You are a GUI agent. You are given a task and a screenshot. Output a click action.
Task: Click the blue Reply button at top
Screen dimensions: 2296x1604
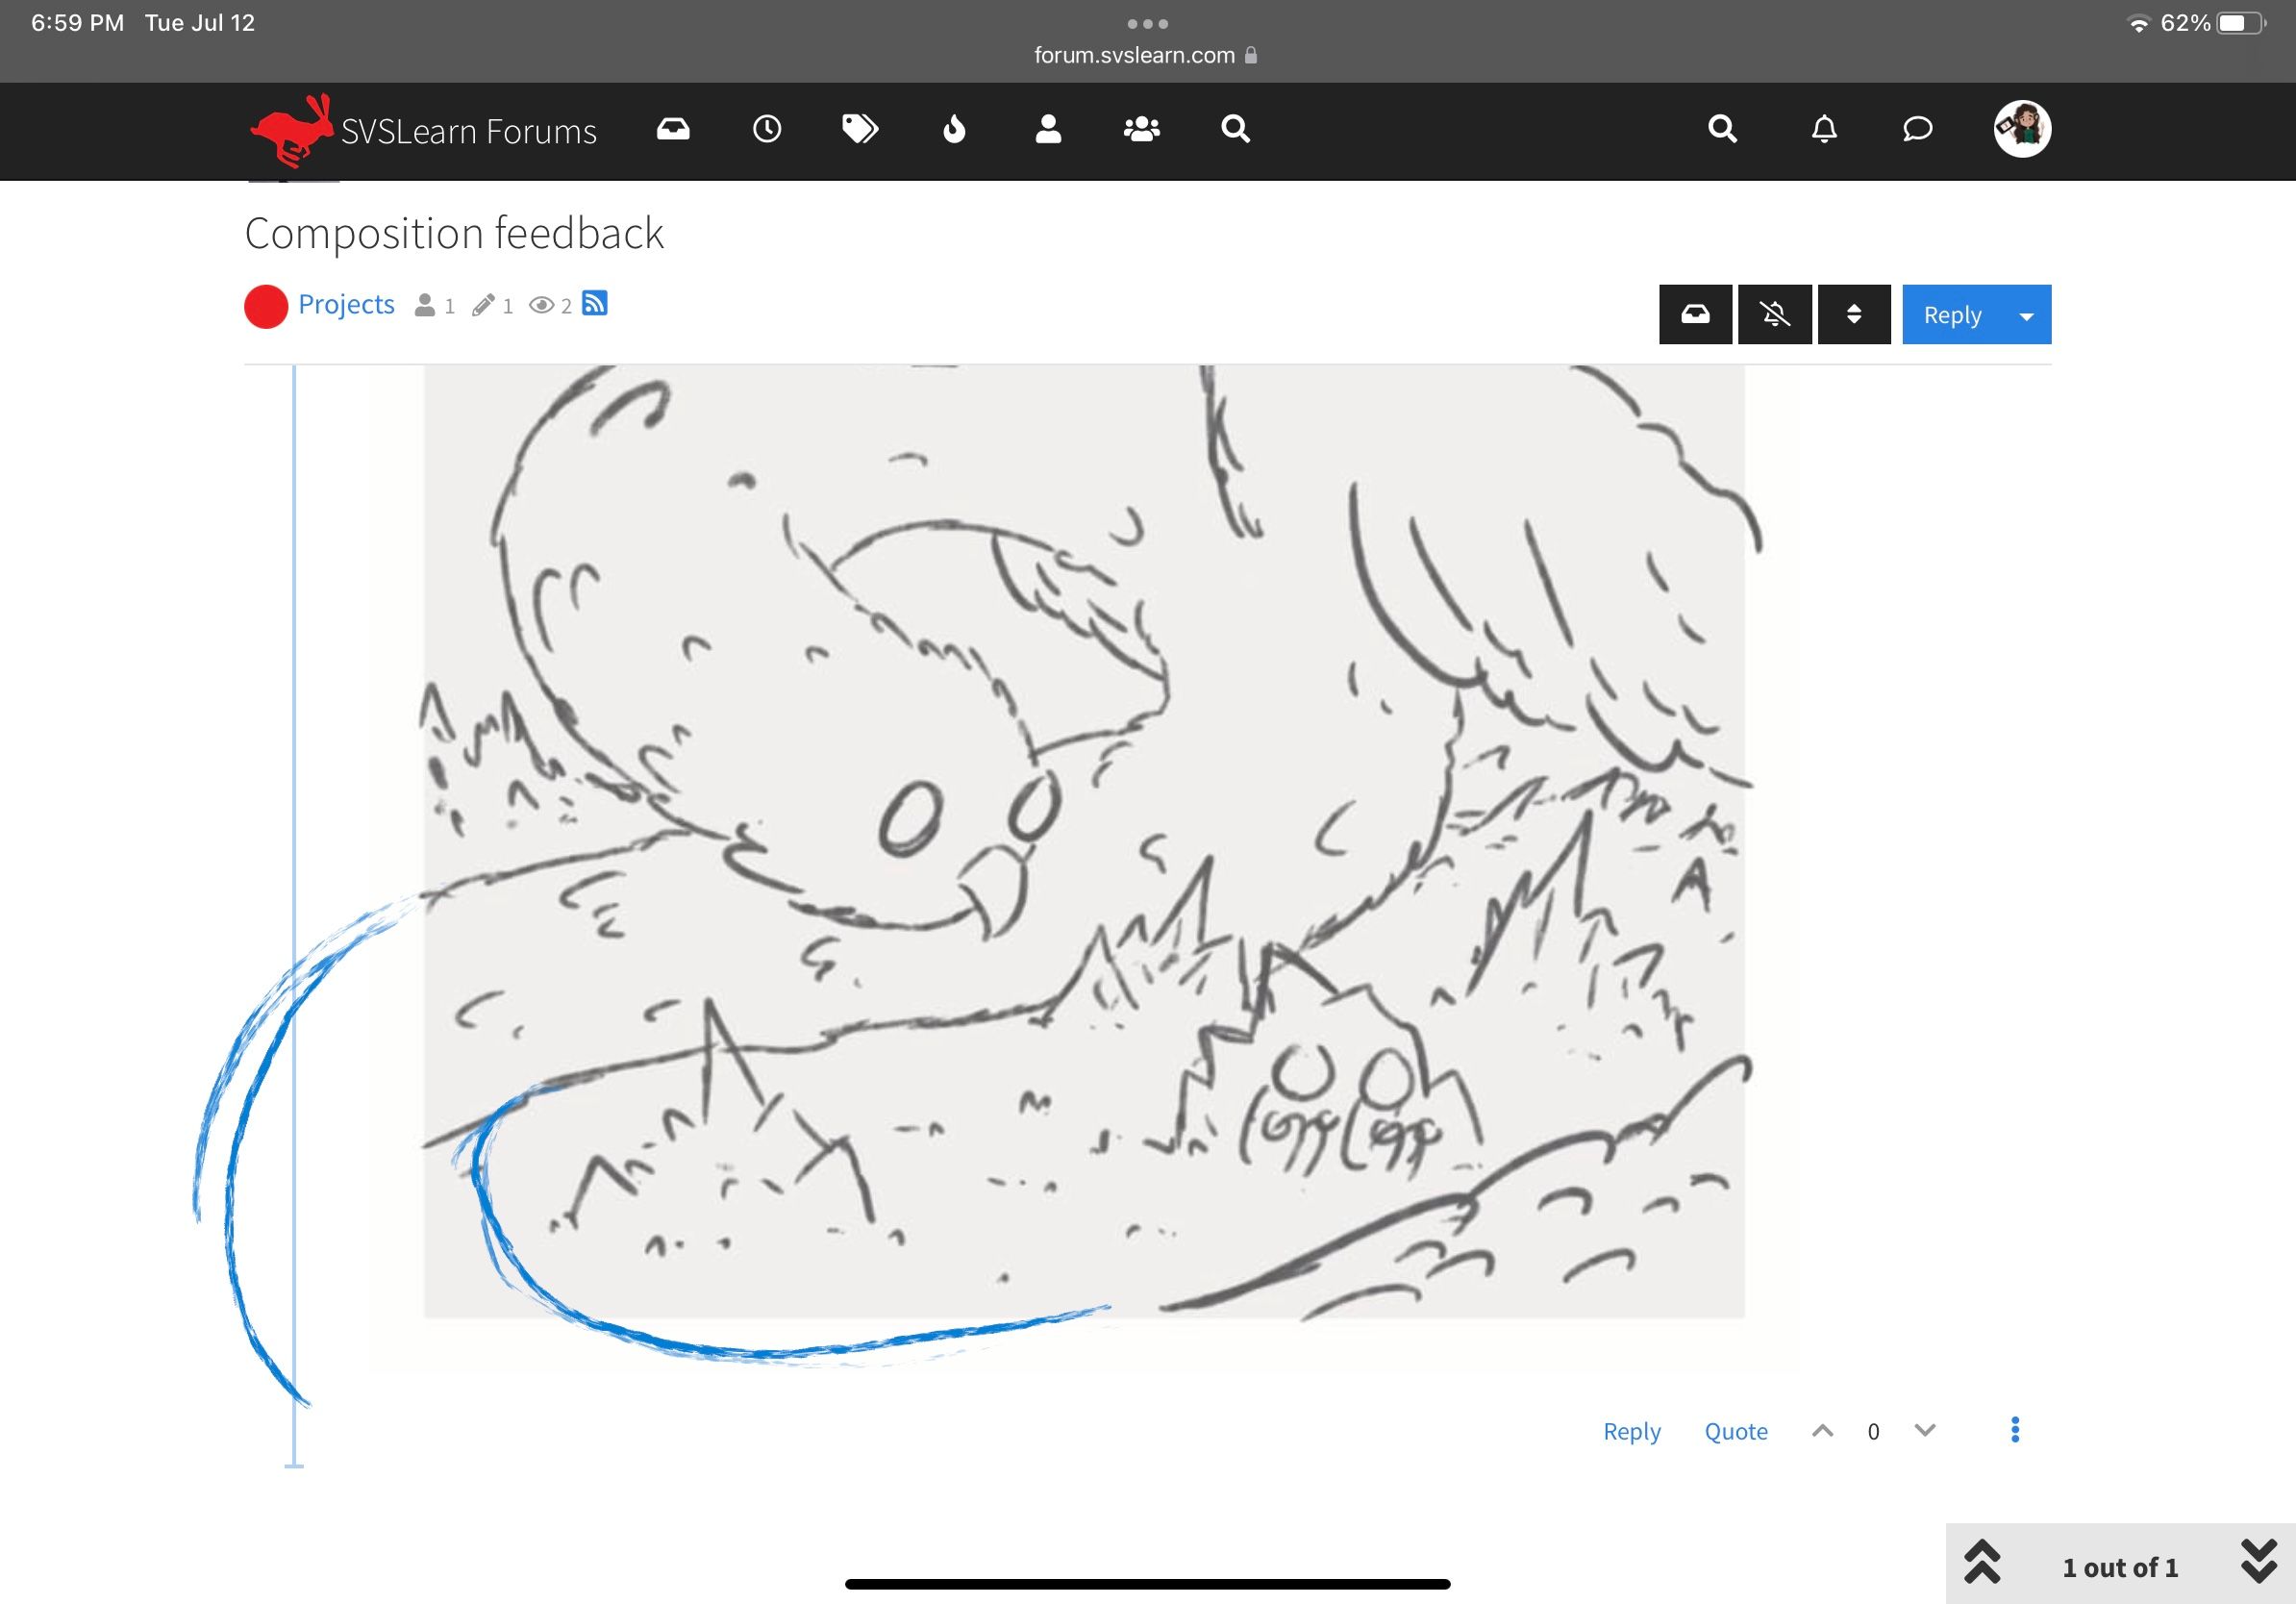pos(1952,315)
